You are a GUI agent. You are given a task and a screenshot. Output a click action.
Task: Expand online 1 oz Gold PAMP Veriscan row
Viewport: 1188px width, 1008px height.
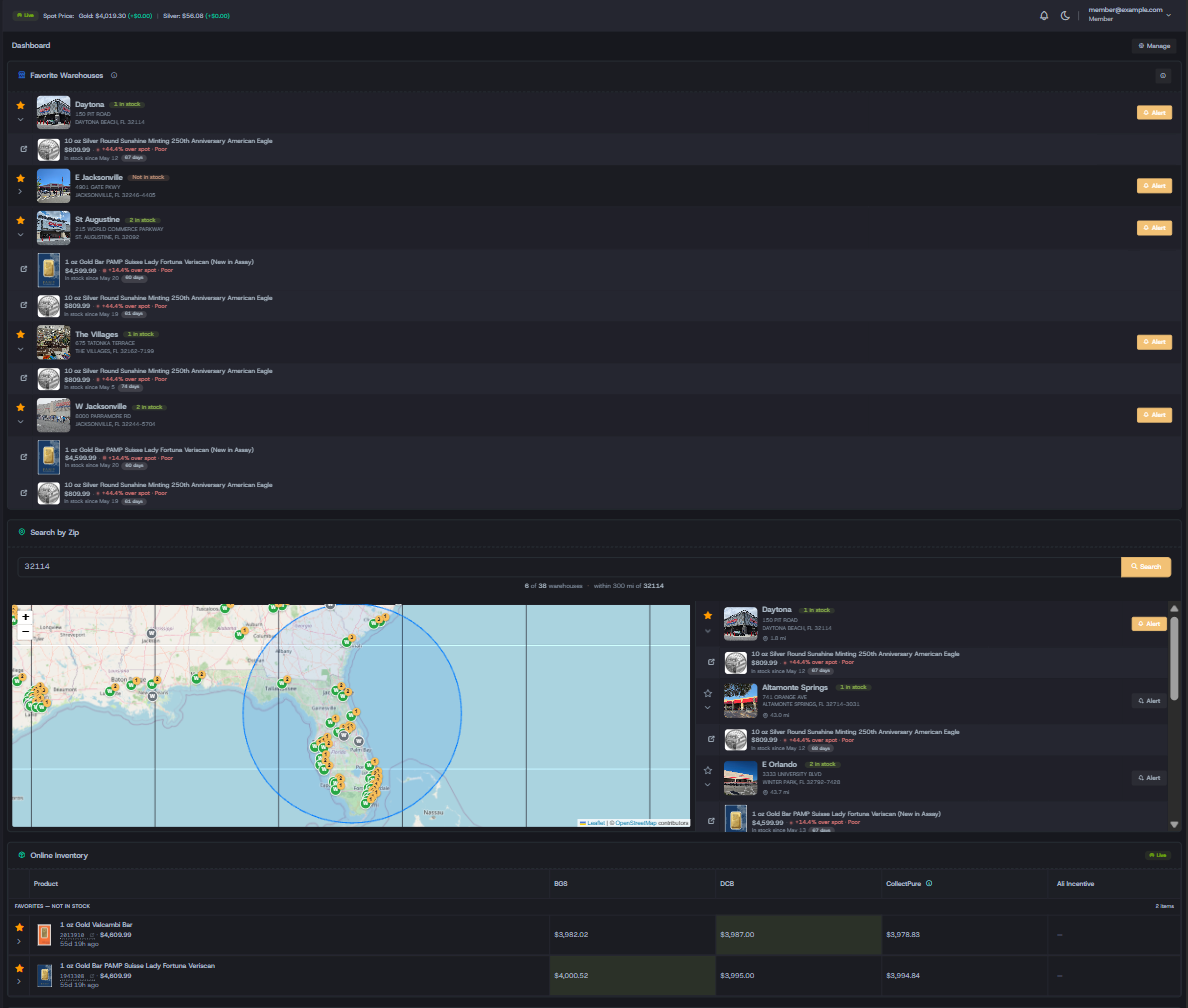[x=20, y=982]
